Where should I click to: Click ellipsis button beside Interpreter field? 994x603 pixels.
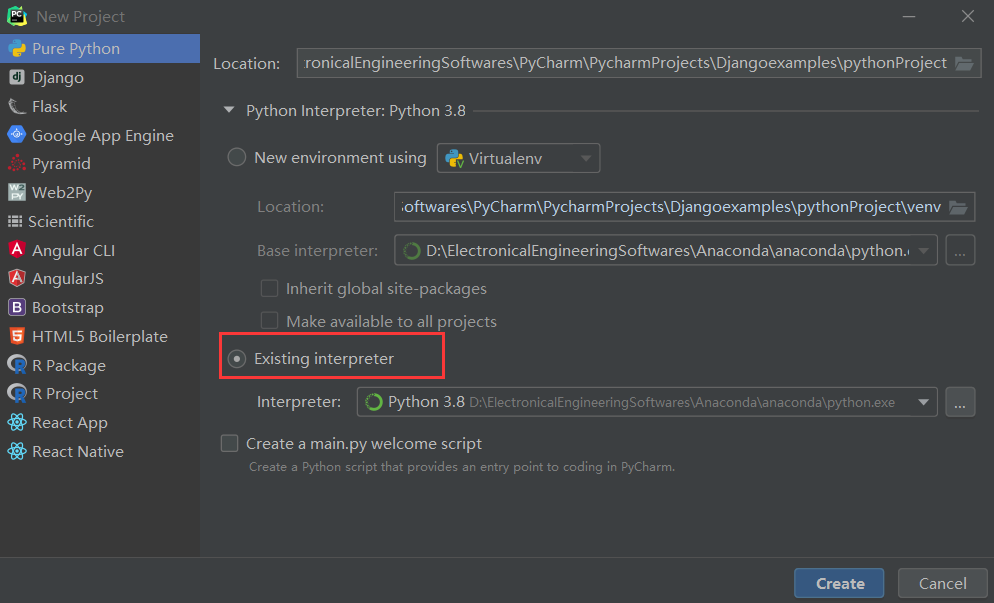tap(960, 402)
